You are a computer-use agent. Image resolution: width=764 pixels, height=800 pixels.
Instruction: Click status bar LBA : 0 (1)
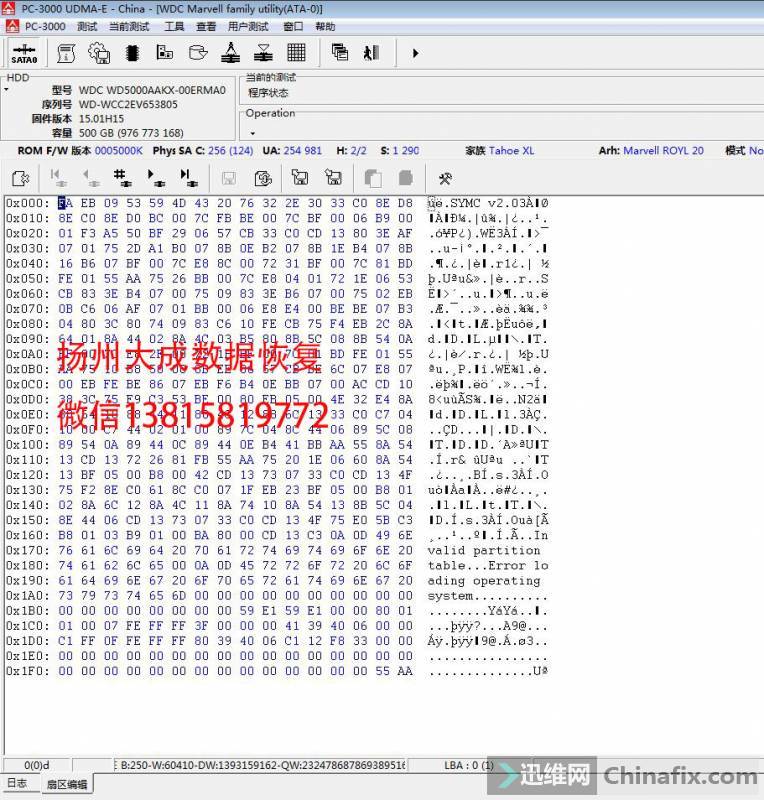(x=469, y=765)
